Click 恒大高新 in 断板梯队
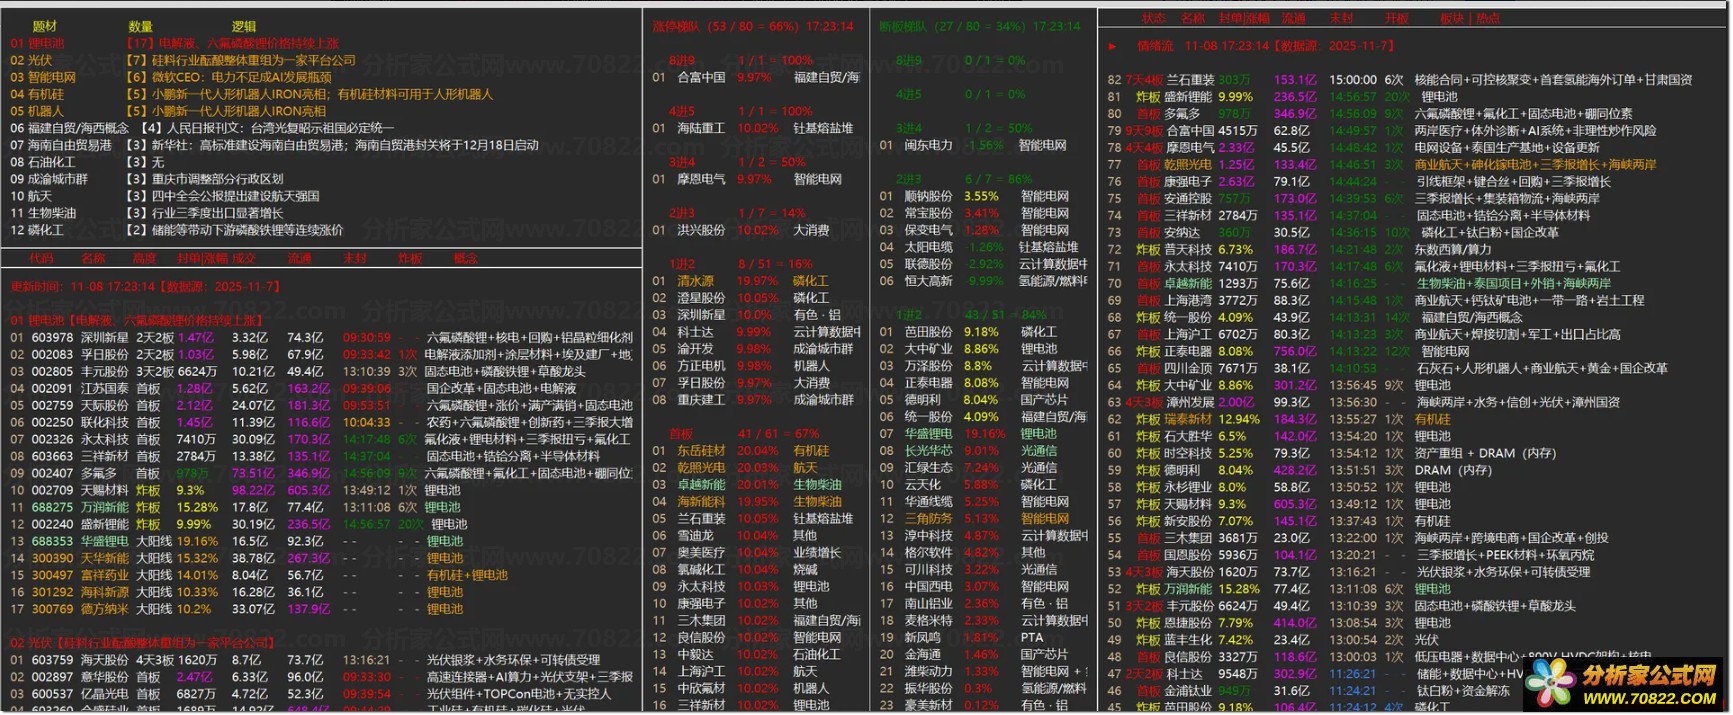The image size is (1733, 715). pyautogui.click(x=928, y=282)
